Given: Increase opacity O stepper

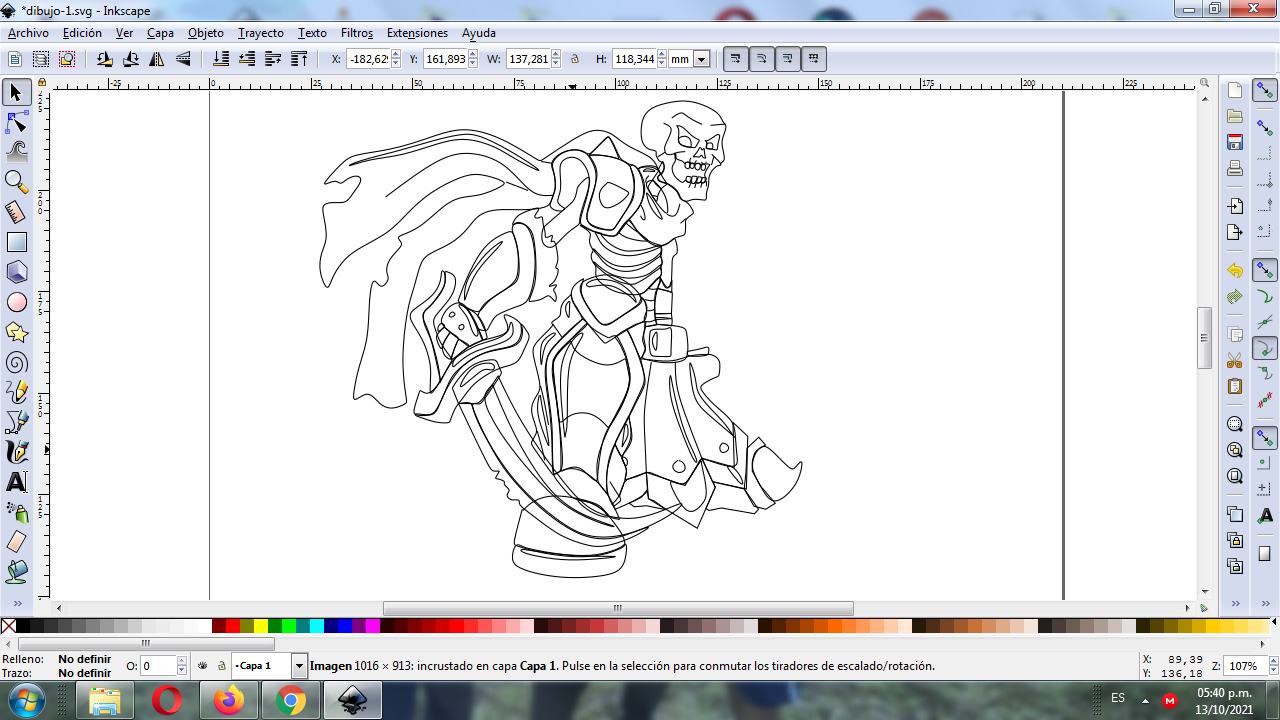Looking at the screenshot, I should tap(182, 661).
